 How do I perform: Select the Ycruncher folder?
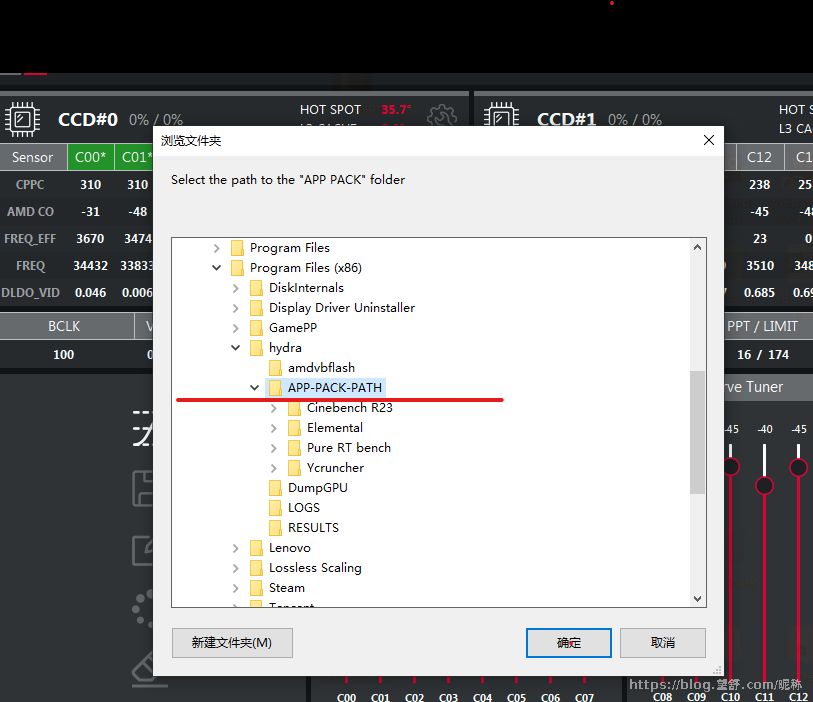pos(335,468)
